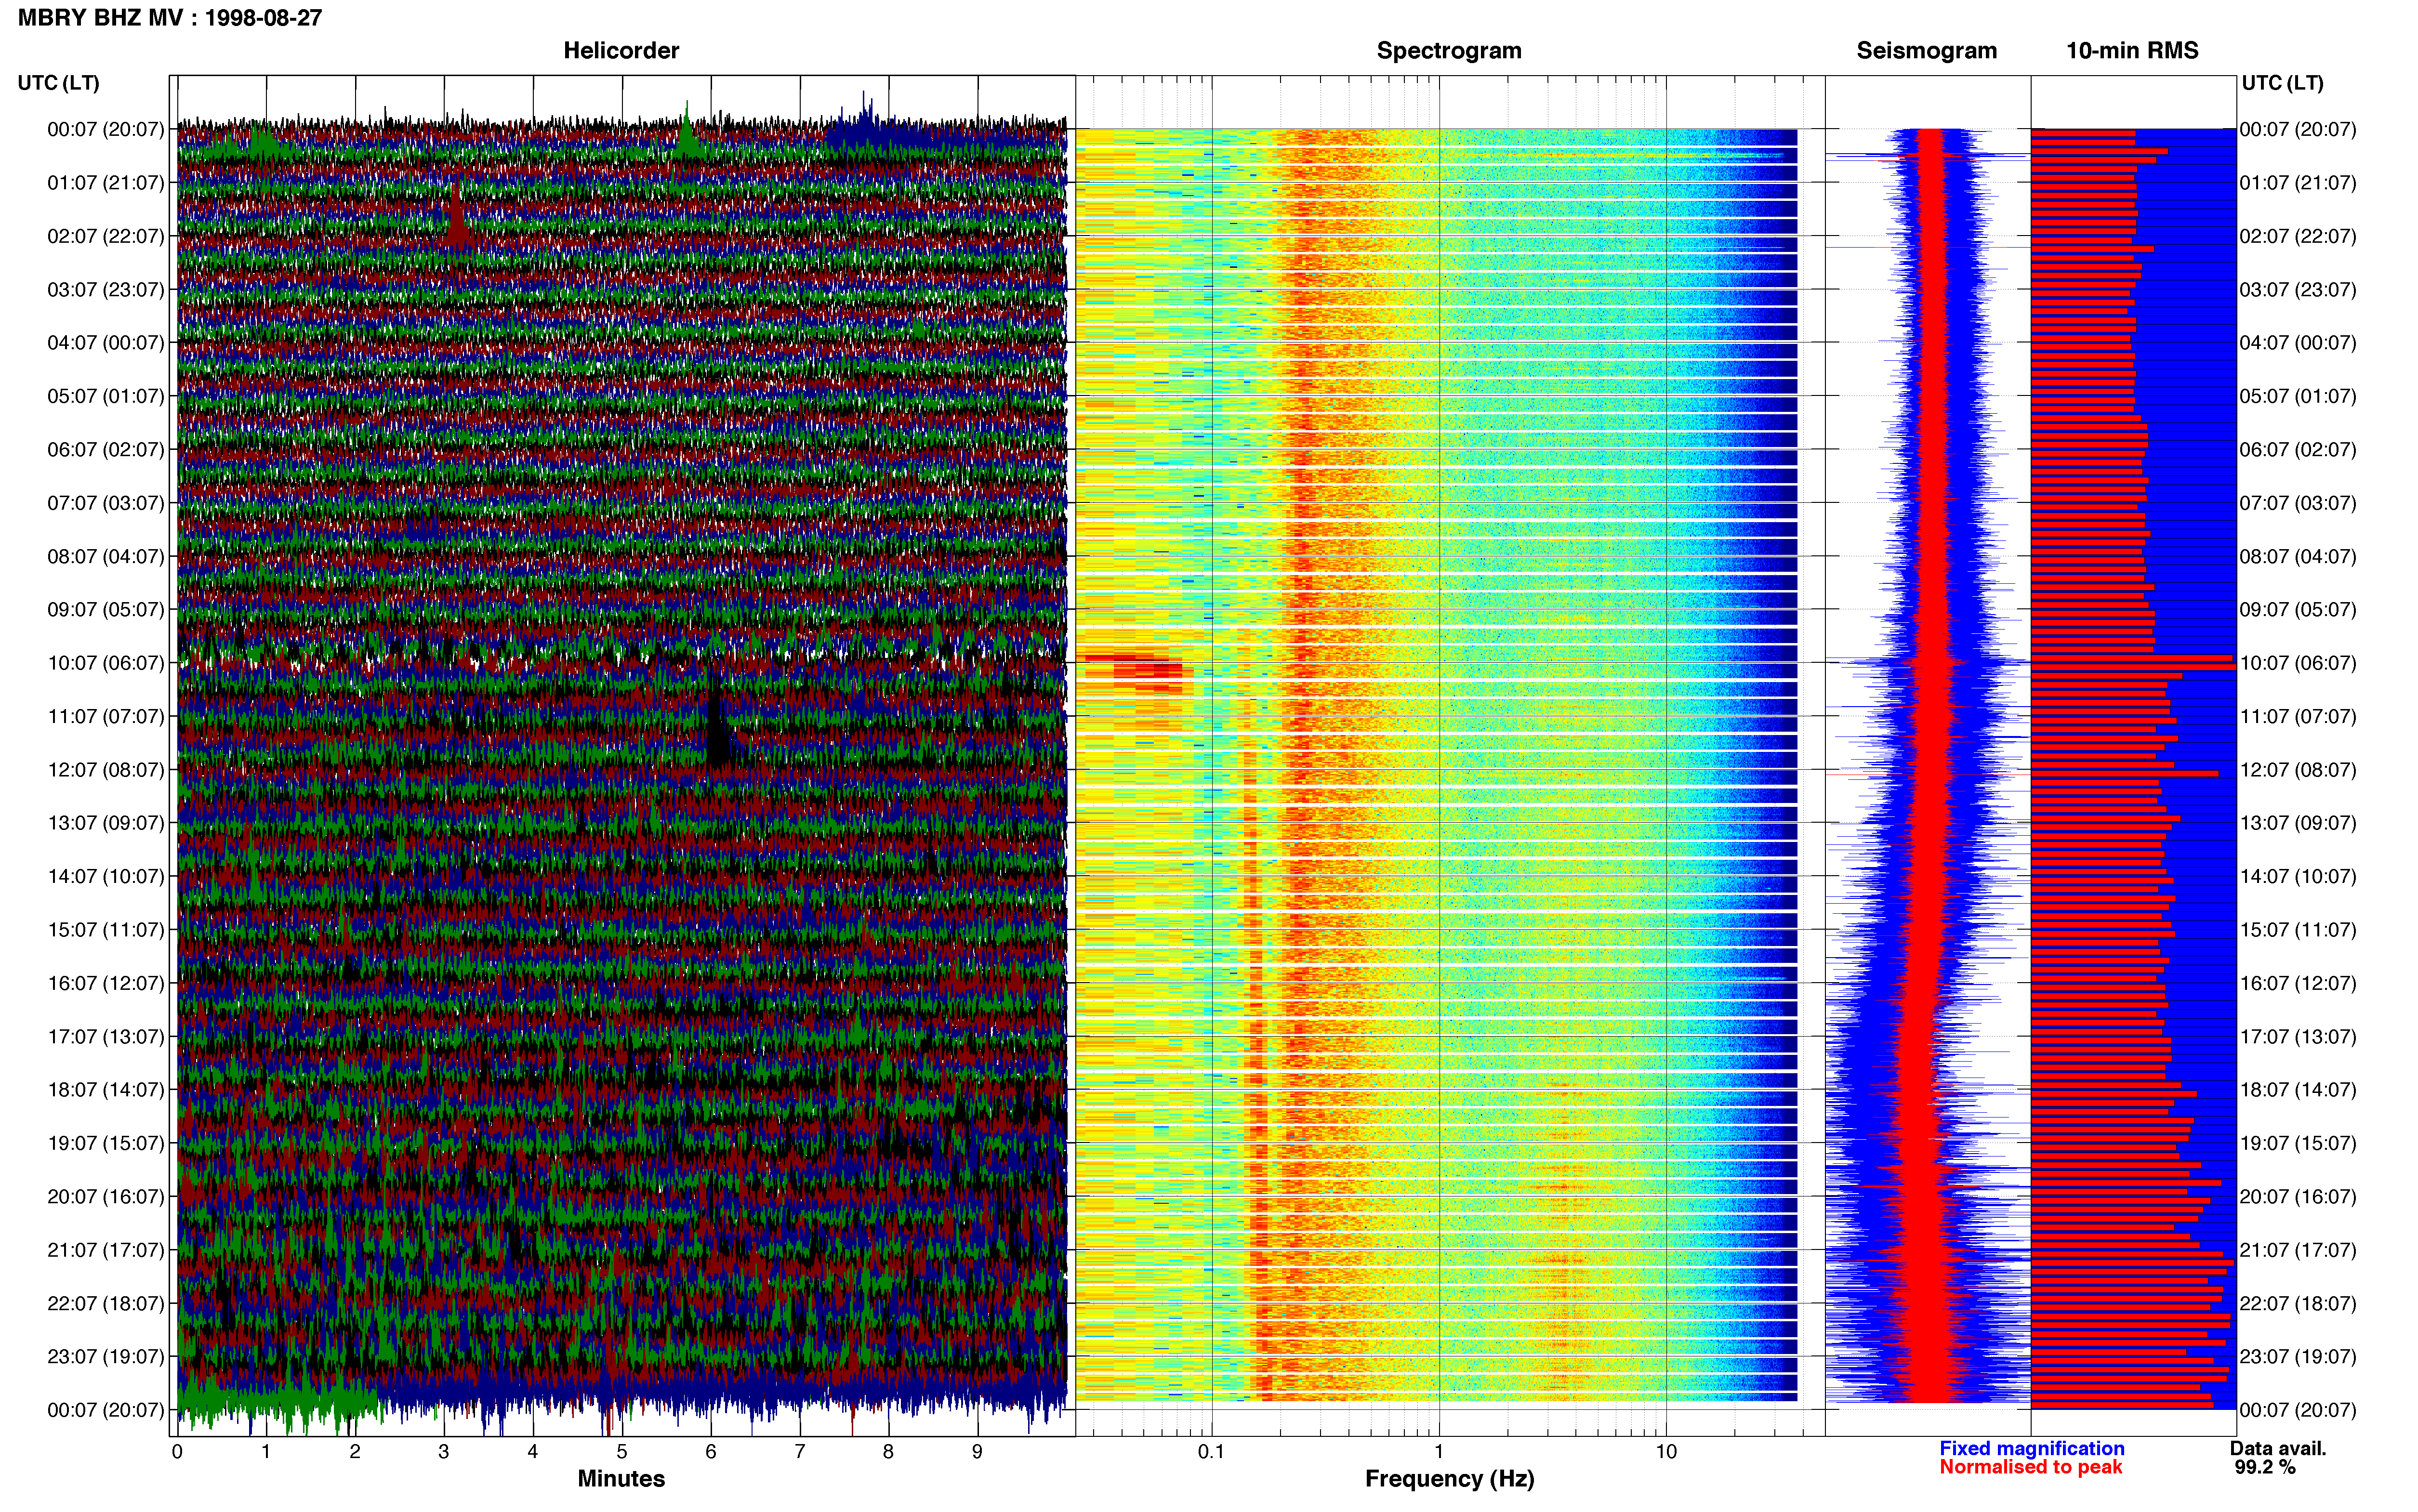Click the '9' tick on the Minutes axis
The height and width of the screenshot is (1512, 2418).
click(977, 1452)
